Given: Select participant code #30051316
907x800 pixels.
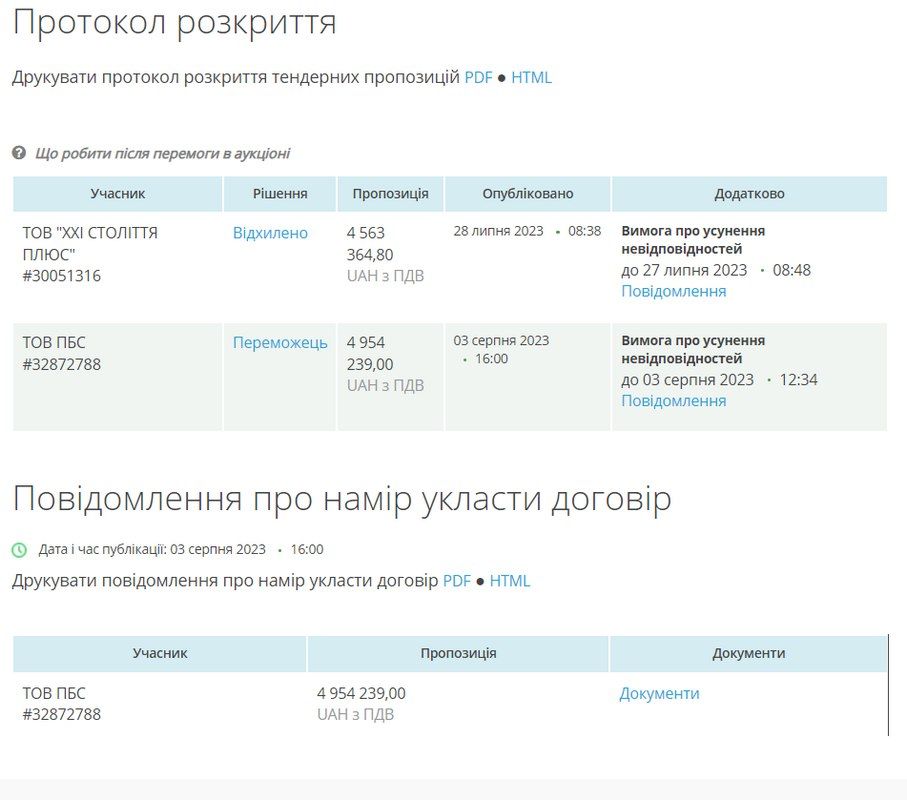Looking at the screenshot, I should pos(61,274).
